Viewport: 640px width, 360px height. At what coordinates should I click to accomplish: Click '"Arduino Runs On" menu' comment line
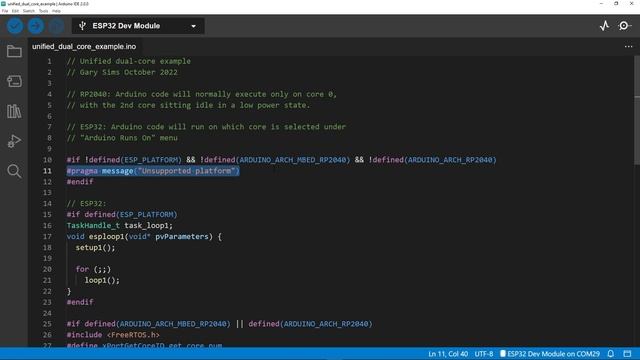(122, 138)
